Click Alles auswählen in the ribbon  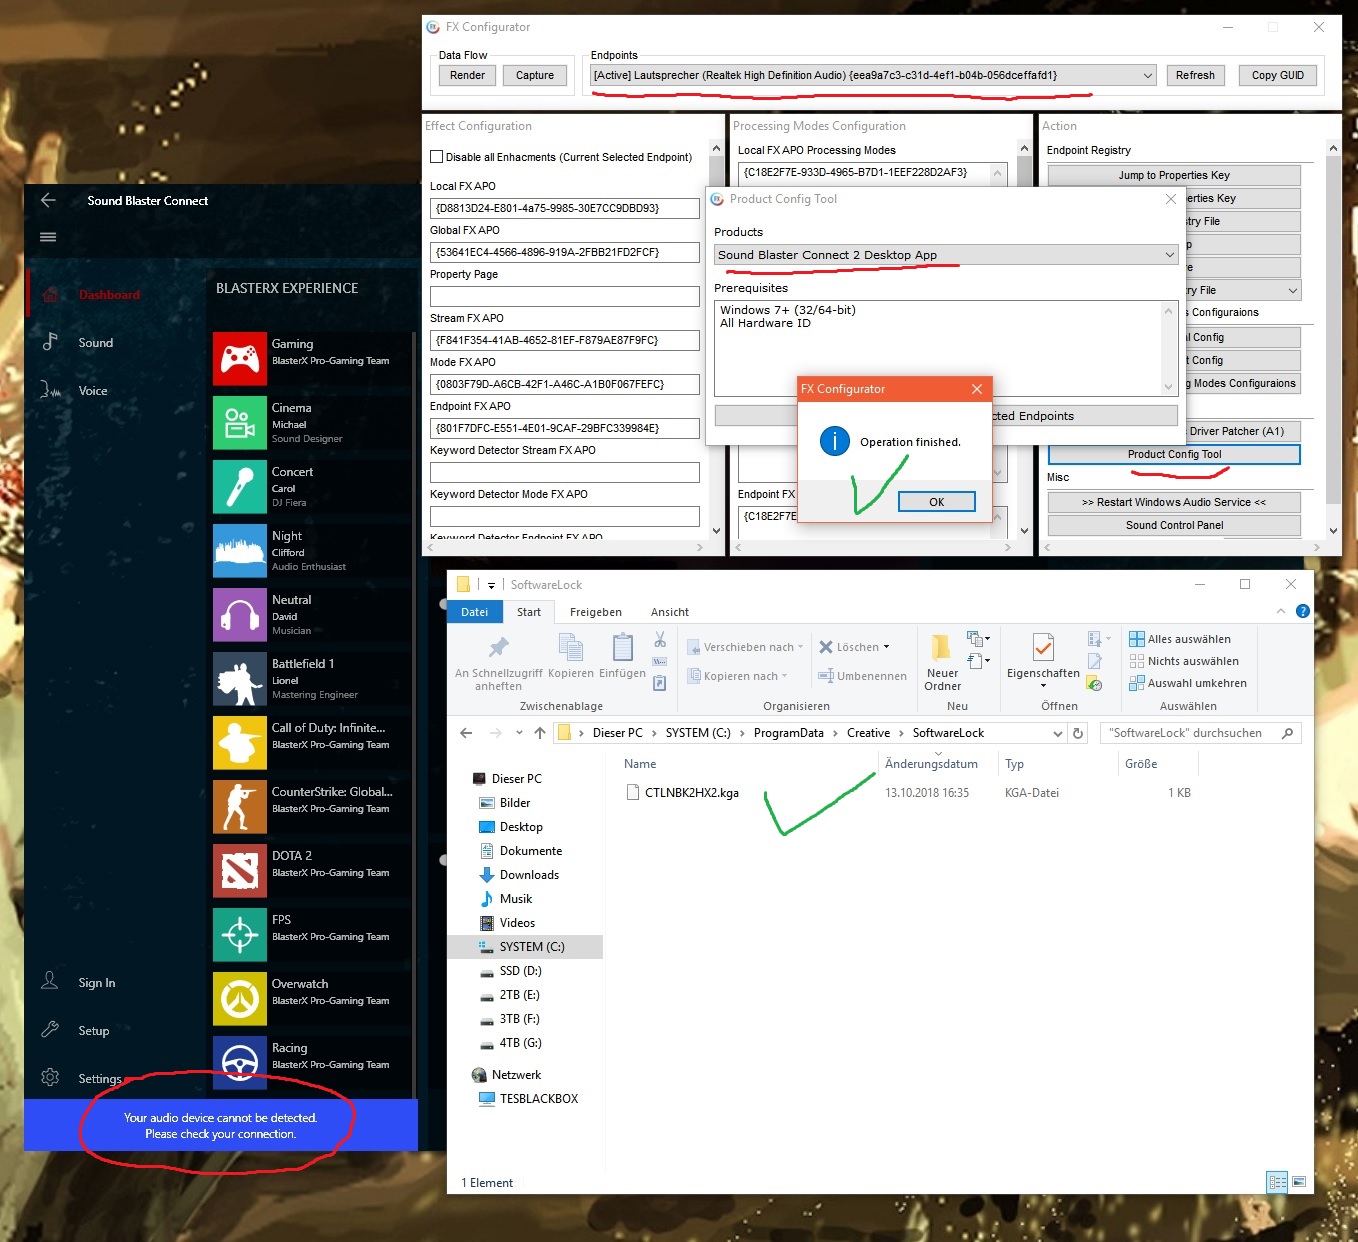pos(1180,639)
